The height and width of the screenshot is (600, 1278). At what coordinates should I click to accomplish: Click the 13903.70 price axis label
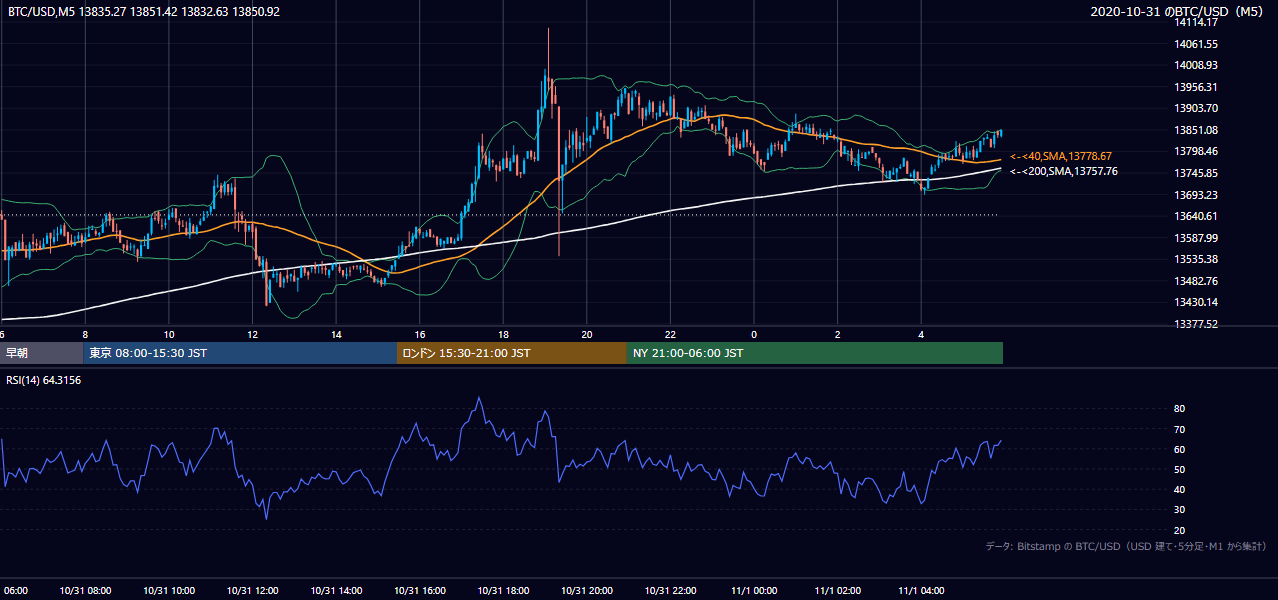point(1197,108)
